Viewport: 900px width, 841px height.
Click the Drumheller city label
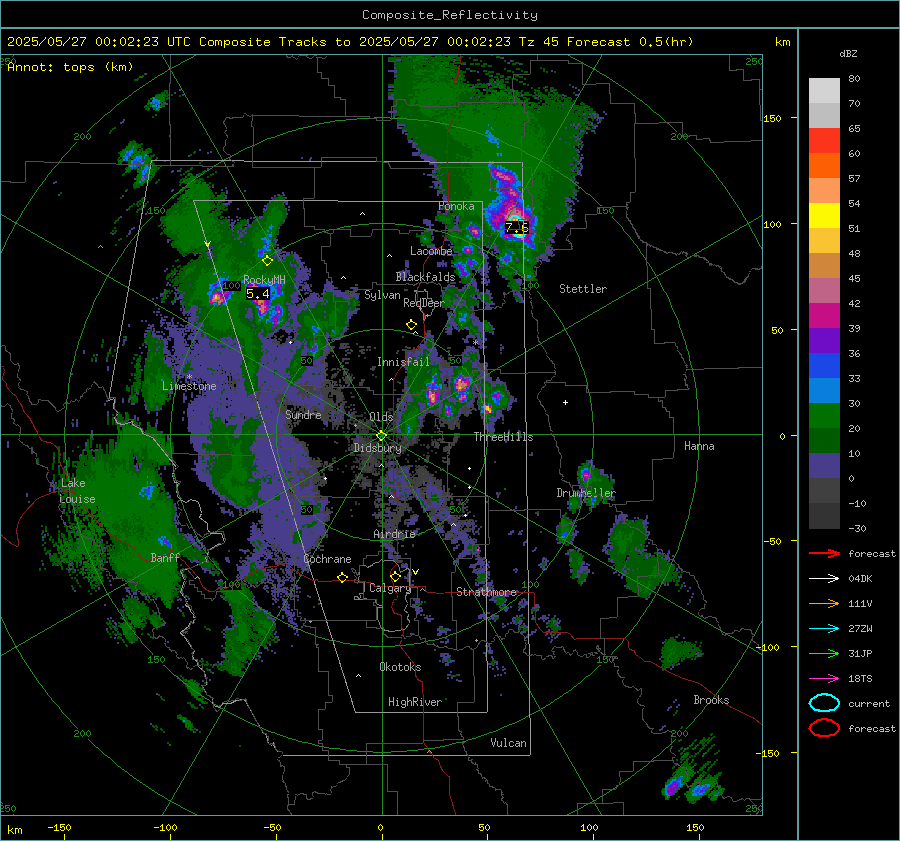(x=586, y=493)
